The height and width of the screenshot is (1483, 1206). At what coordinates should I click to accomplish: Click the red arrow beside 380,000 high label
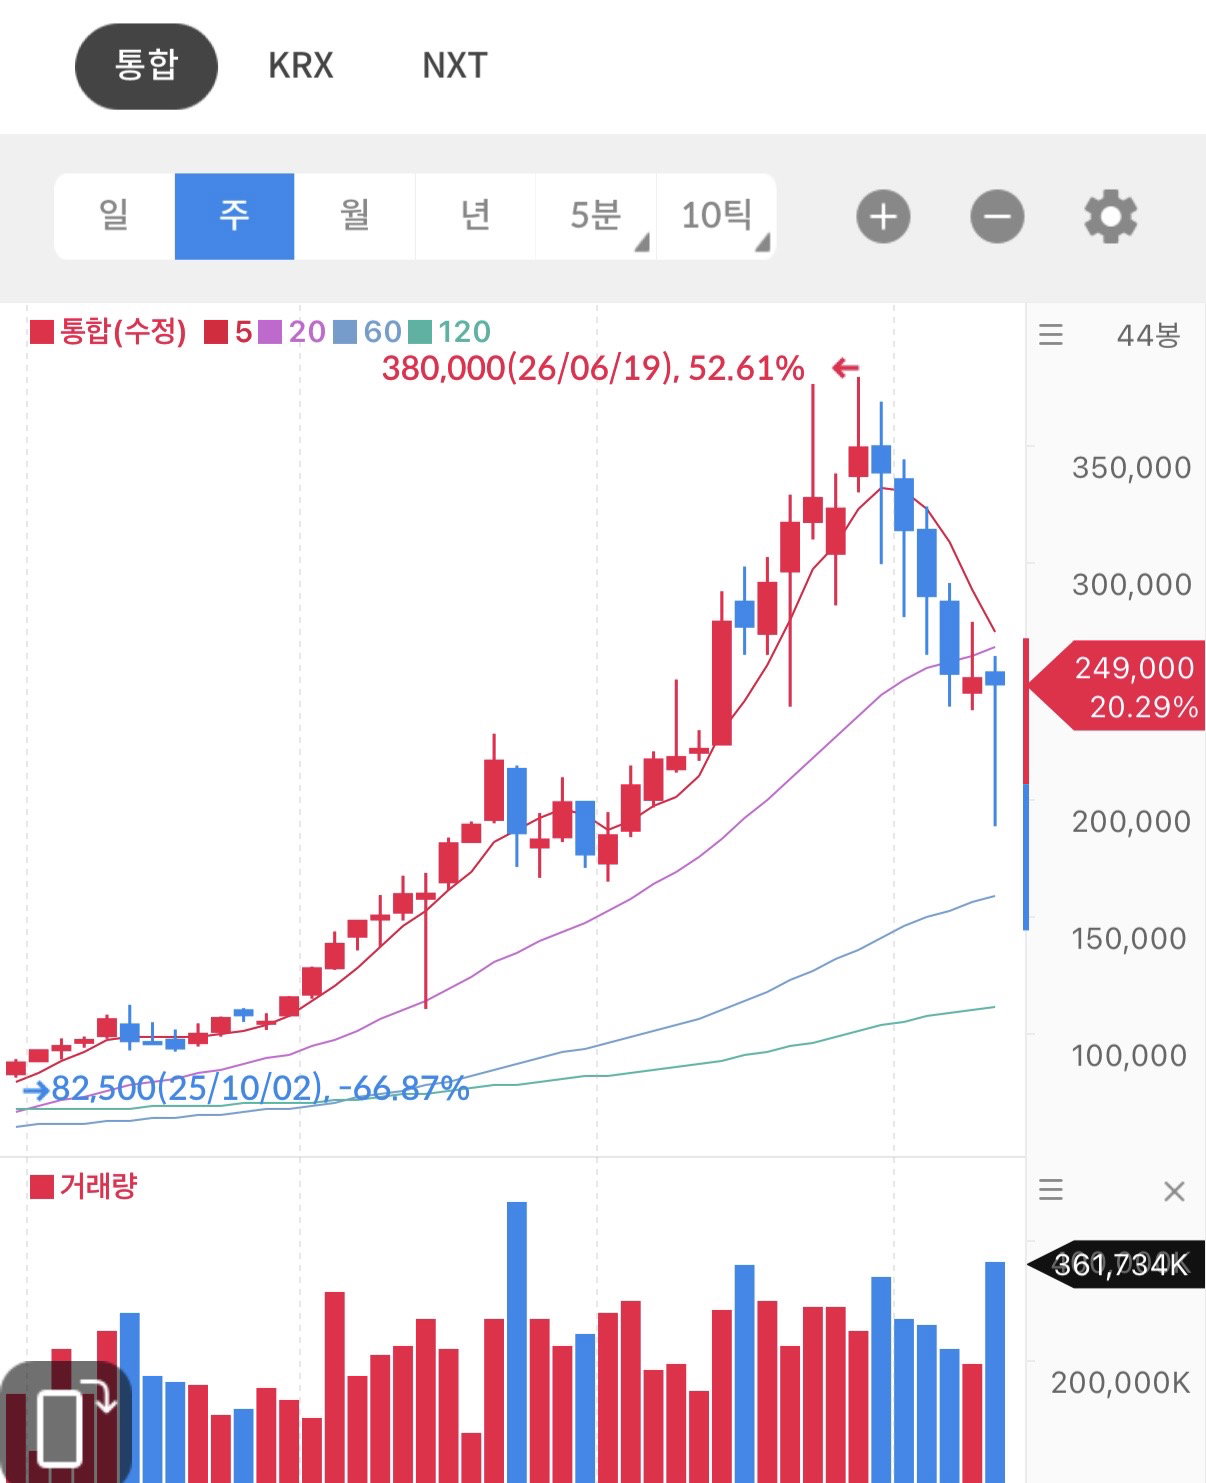coord(846,368)
